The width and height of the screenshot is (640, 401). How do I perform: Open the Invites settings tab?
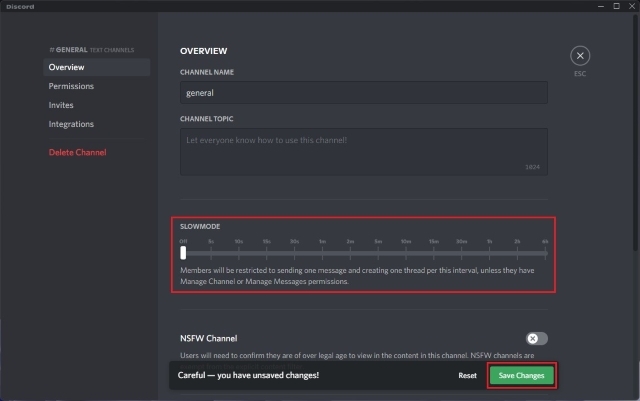point(96,105)
